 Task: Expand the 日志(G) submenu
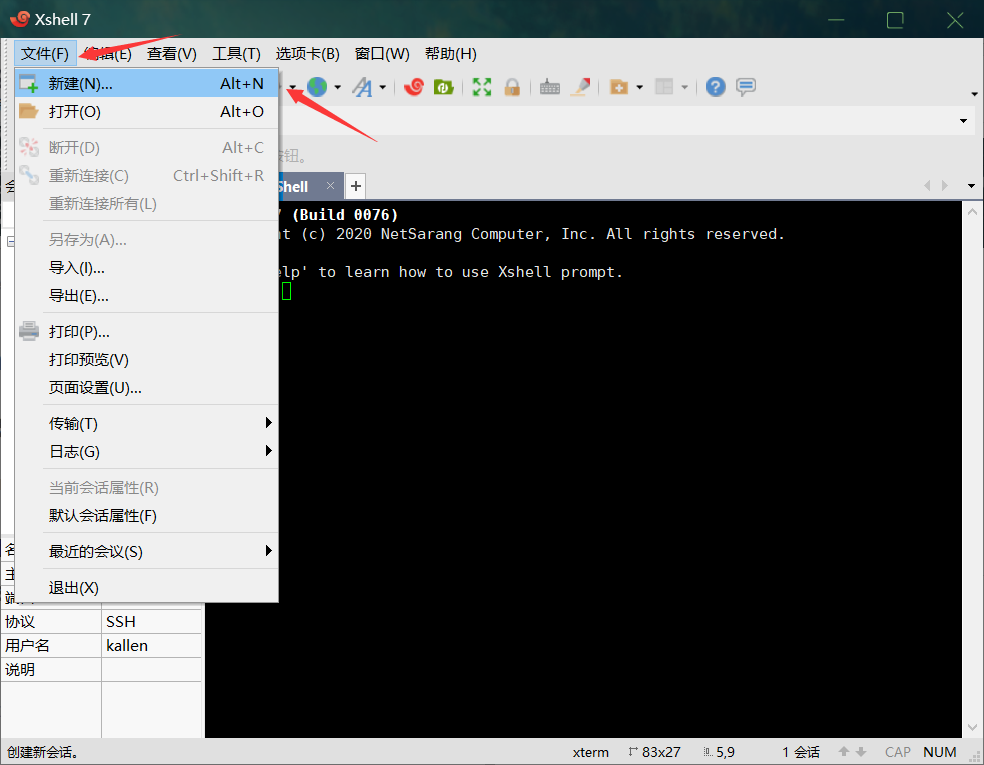click(269, 451)
